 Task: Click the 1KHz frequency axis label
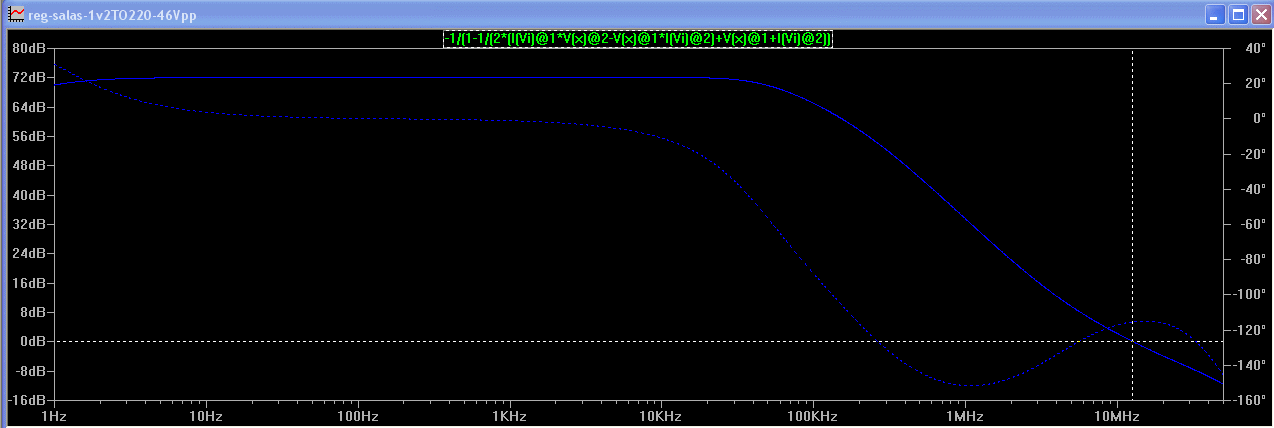[509, 415]
